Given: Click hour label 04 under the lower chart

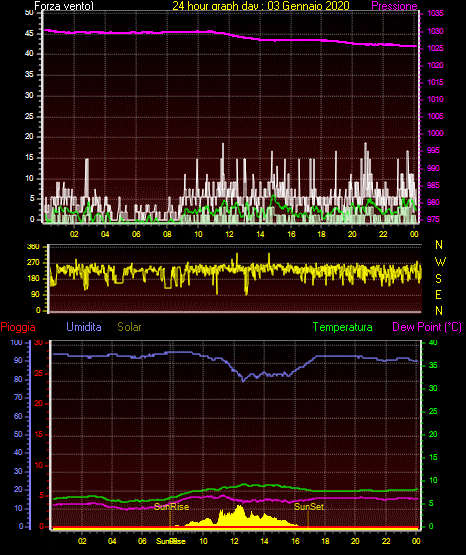Looking at the screenshot, I should click(x=112, y=541).
